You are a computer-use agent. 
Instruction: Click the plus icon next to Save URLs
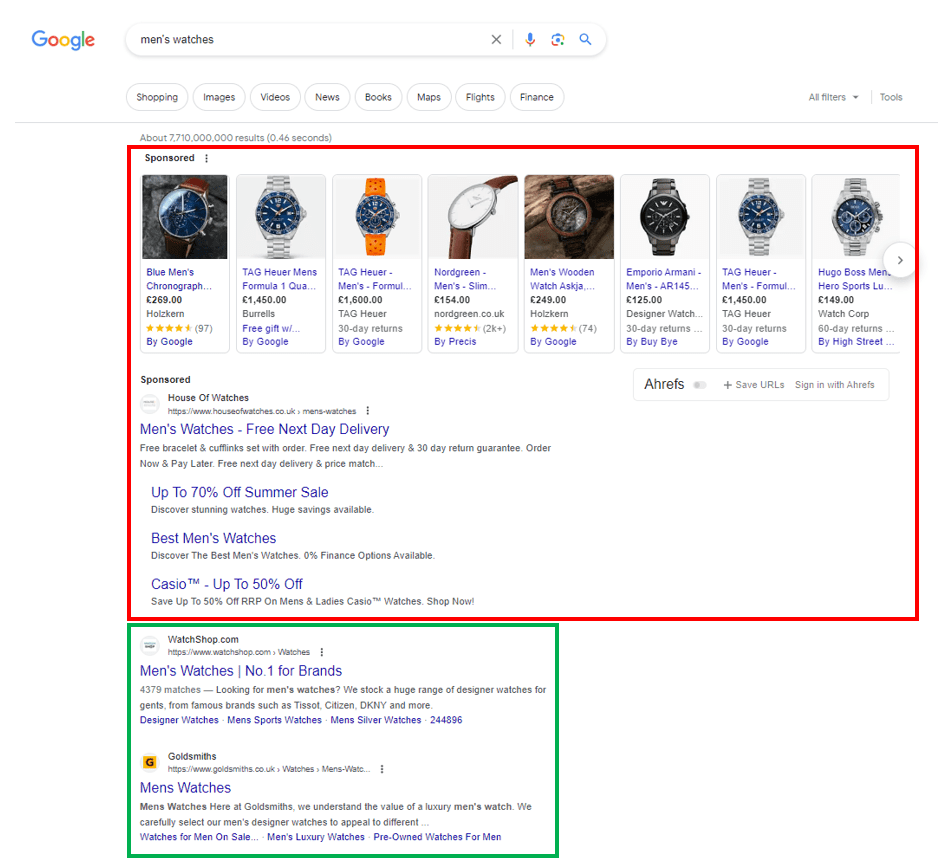tap(727, 385)
